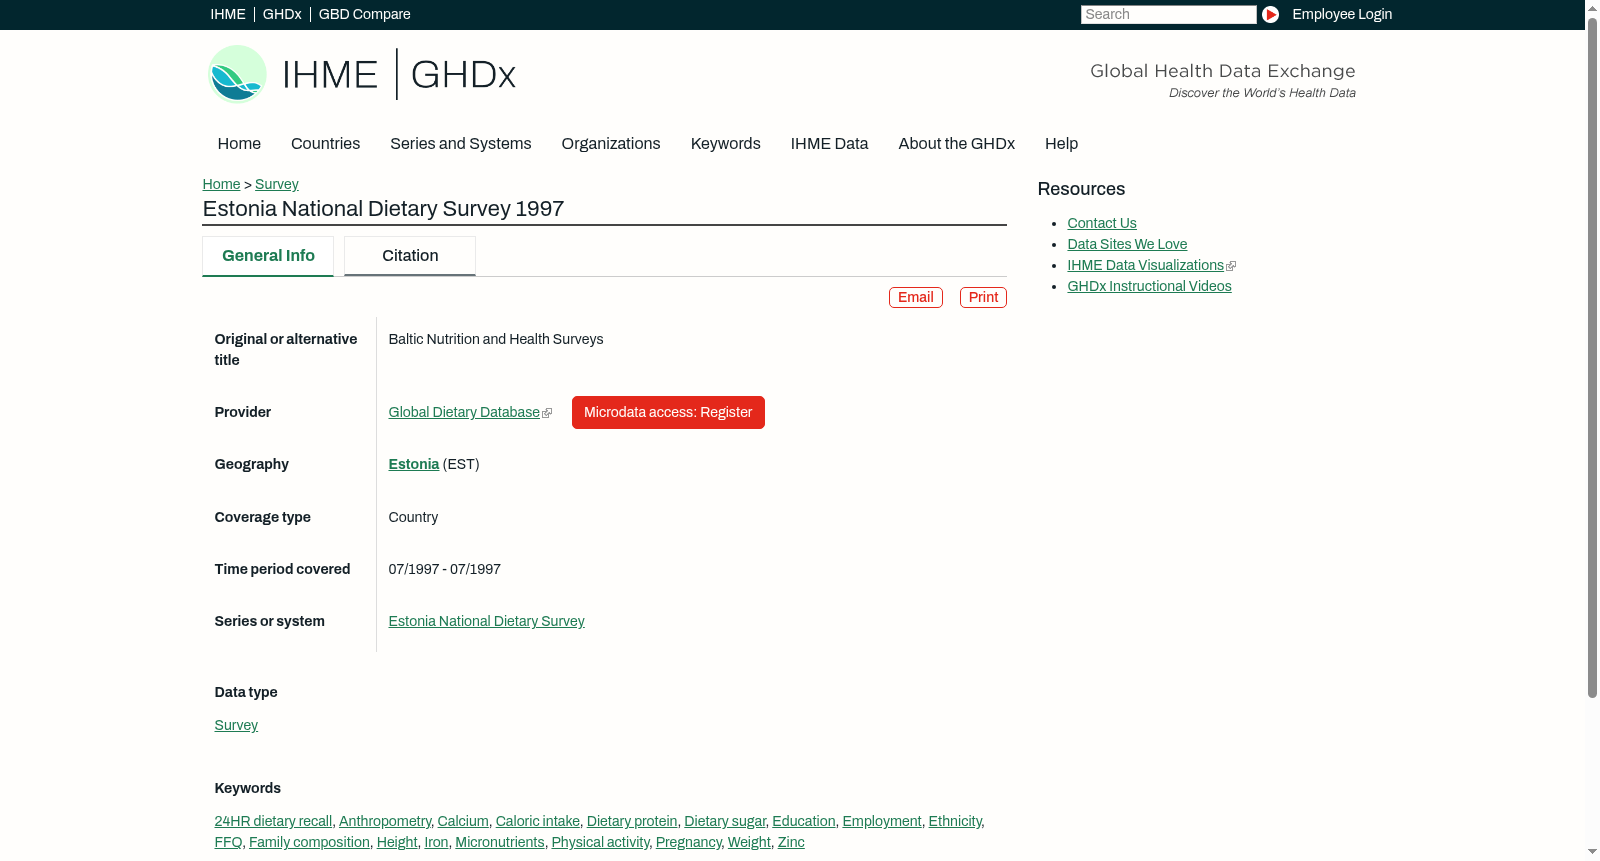Switch to the Citation tab

(410, 256)
